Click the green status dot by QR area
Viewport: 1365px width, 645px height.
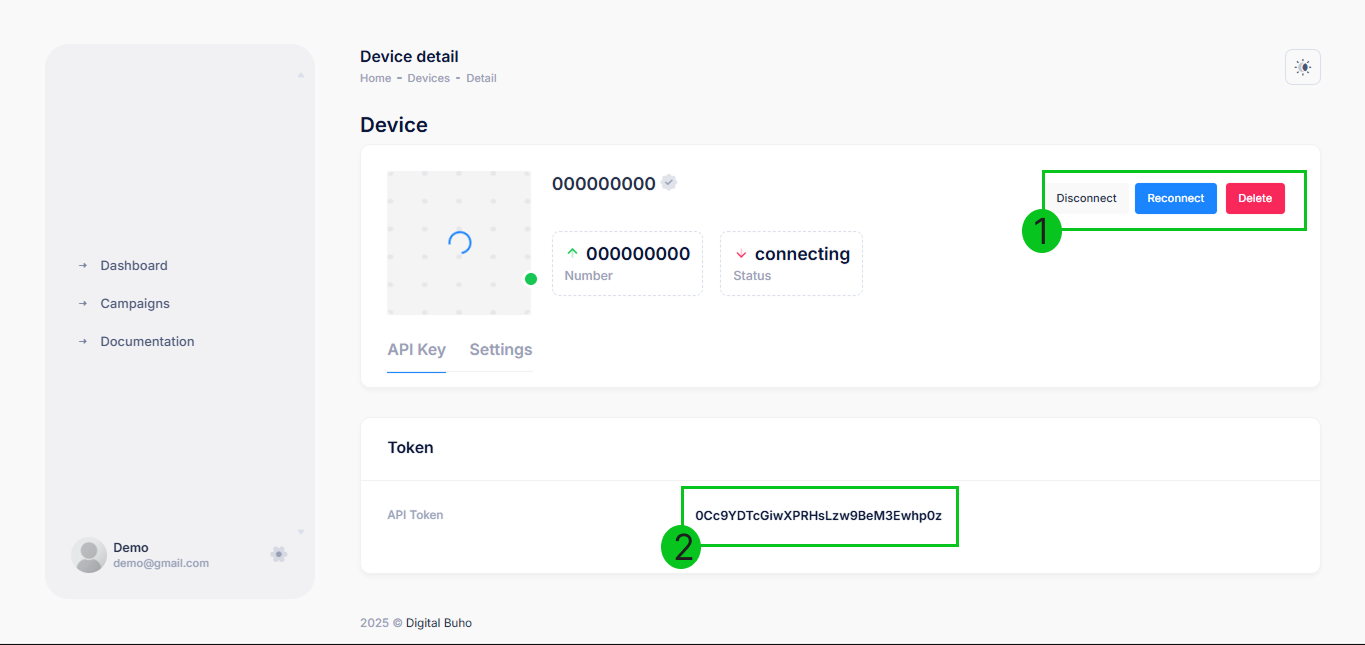pyautogui.click(x=531, y=279)
